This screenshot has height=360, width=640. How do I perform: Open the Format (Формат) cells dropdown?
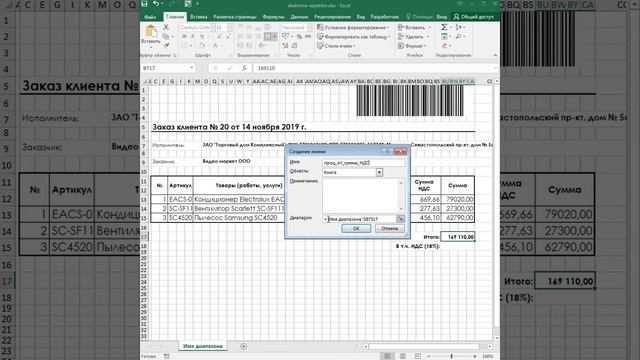tap(413, 46)
